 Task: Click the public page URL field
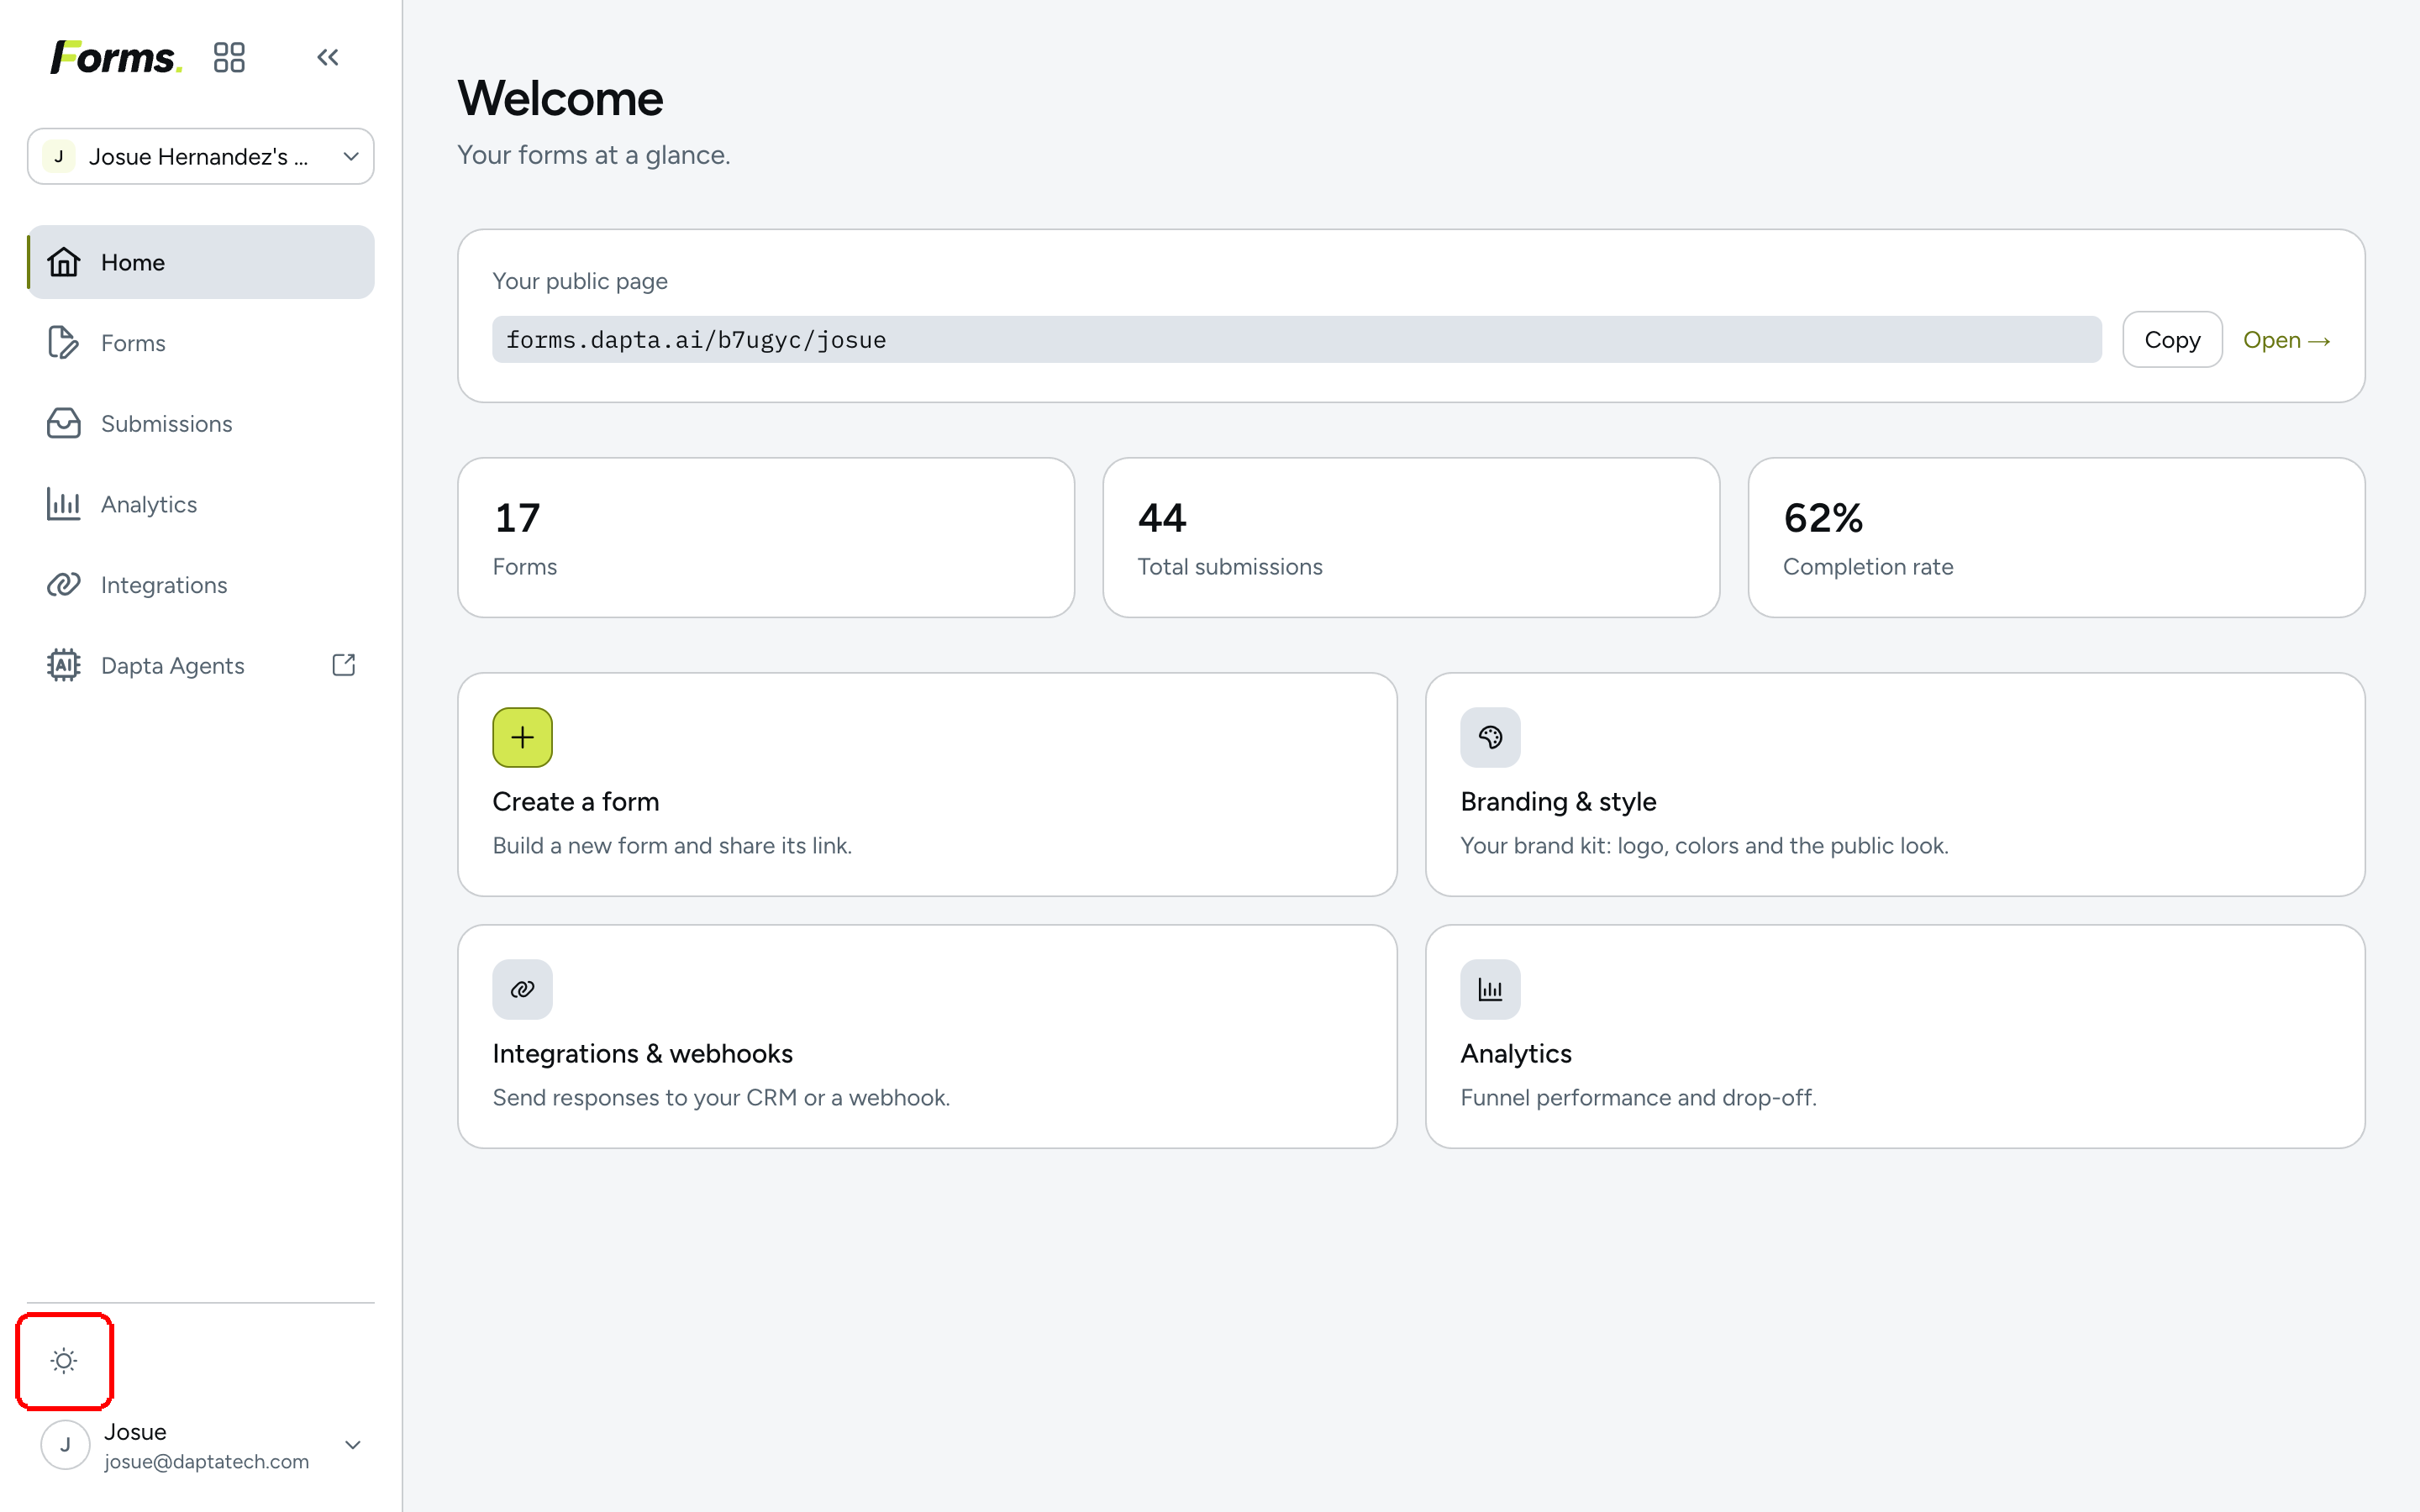pyautogui.click(x=1297, y=340)
